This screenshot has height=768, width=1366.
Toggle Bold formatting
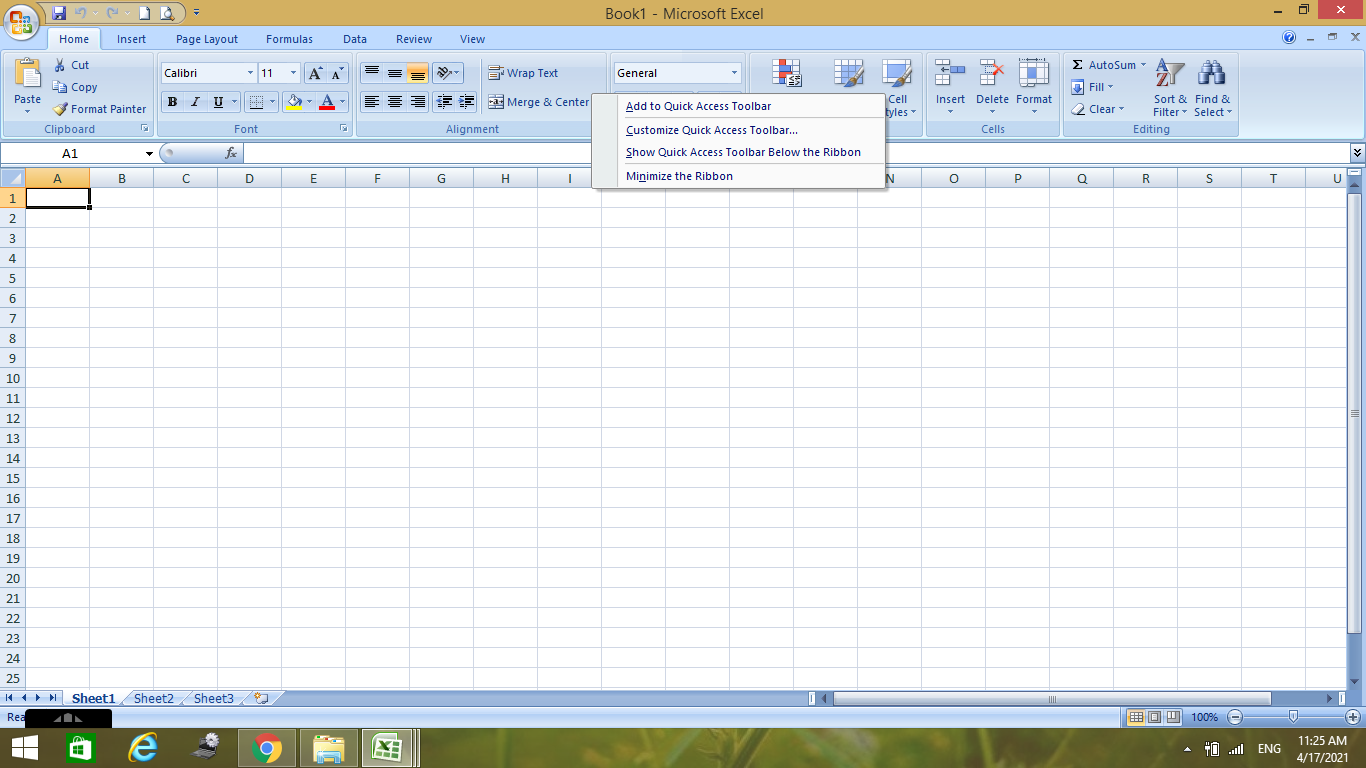coord(172,102)
